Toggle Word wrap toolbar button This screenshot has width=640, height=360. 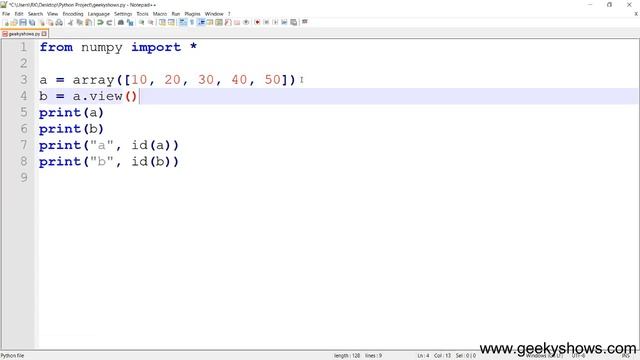click(x=183, y=22)
